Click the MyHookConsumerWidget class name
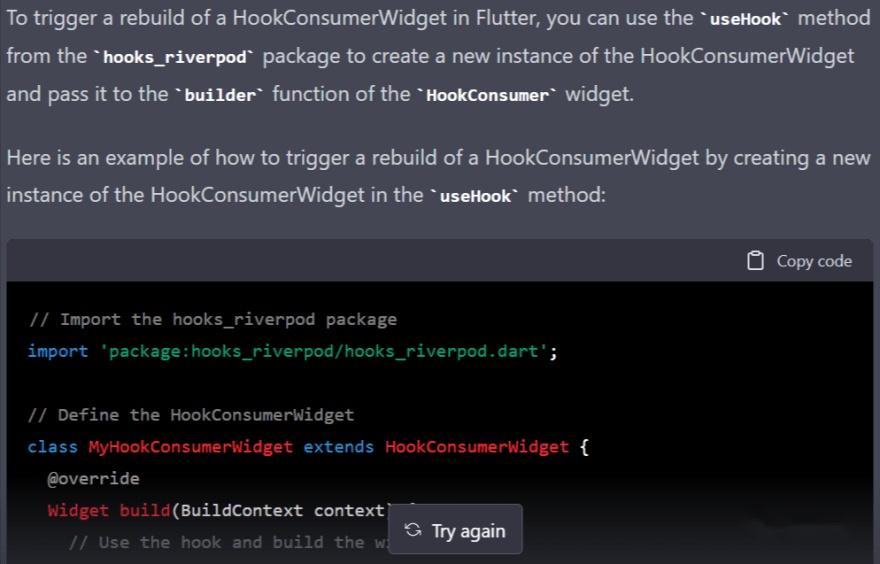The height and width of the screenshot is (564, 880). tap(191, 447)
